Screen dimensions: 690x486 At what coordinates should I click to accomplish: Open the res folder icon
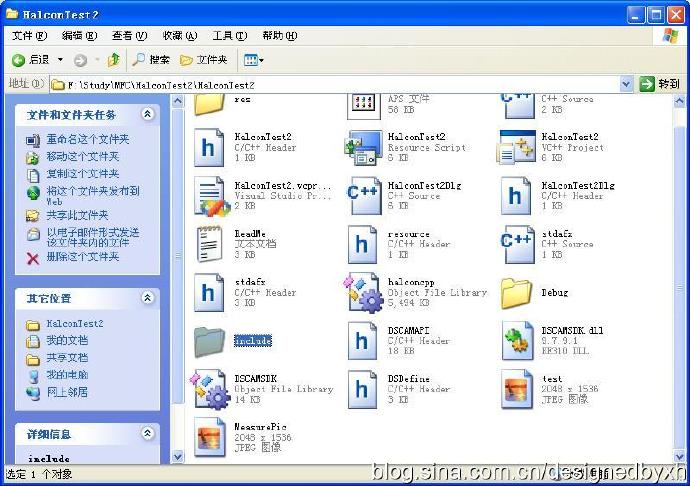(209, 104)
